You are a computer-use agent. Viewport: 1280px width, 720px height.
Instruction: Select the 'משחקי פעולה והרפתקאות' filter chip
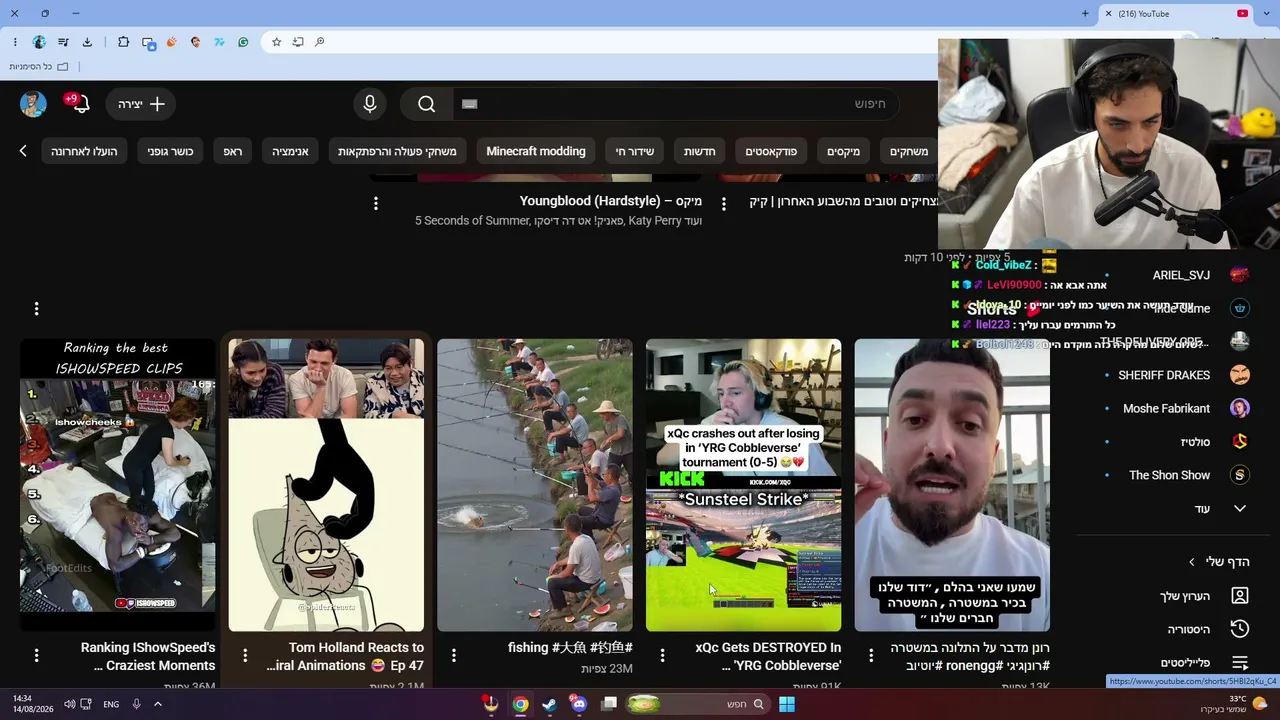click(397, 151)
